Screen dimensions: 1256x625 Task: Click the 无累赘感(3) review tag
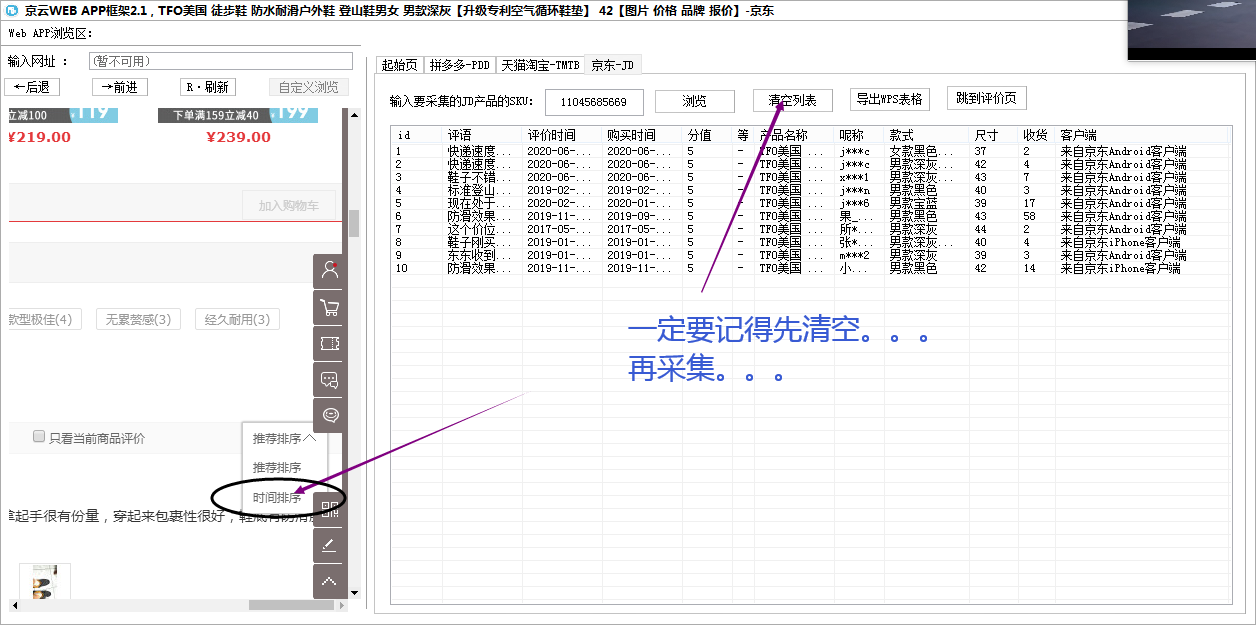137,320
